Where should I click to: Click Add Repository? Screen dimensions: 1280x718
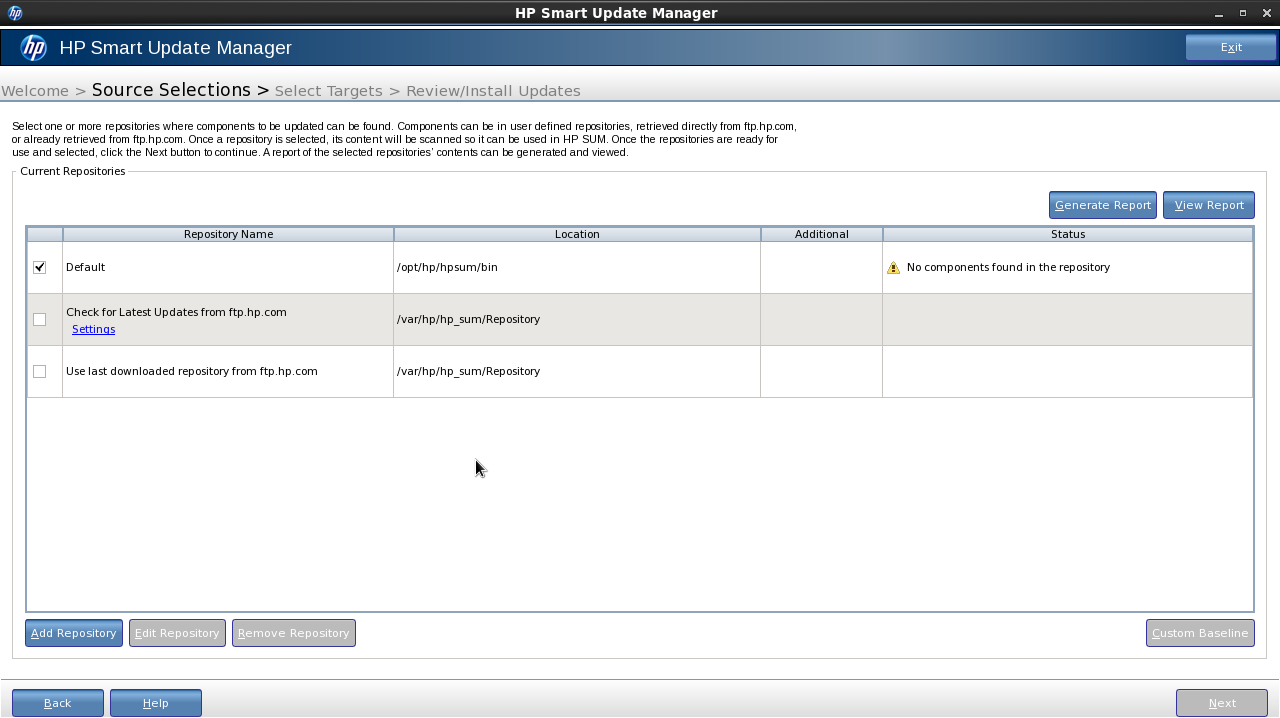(74, 633)
